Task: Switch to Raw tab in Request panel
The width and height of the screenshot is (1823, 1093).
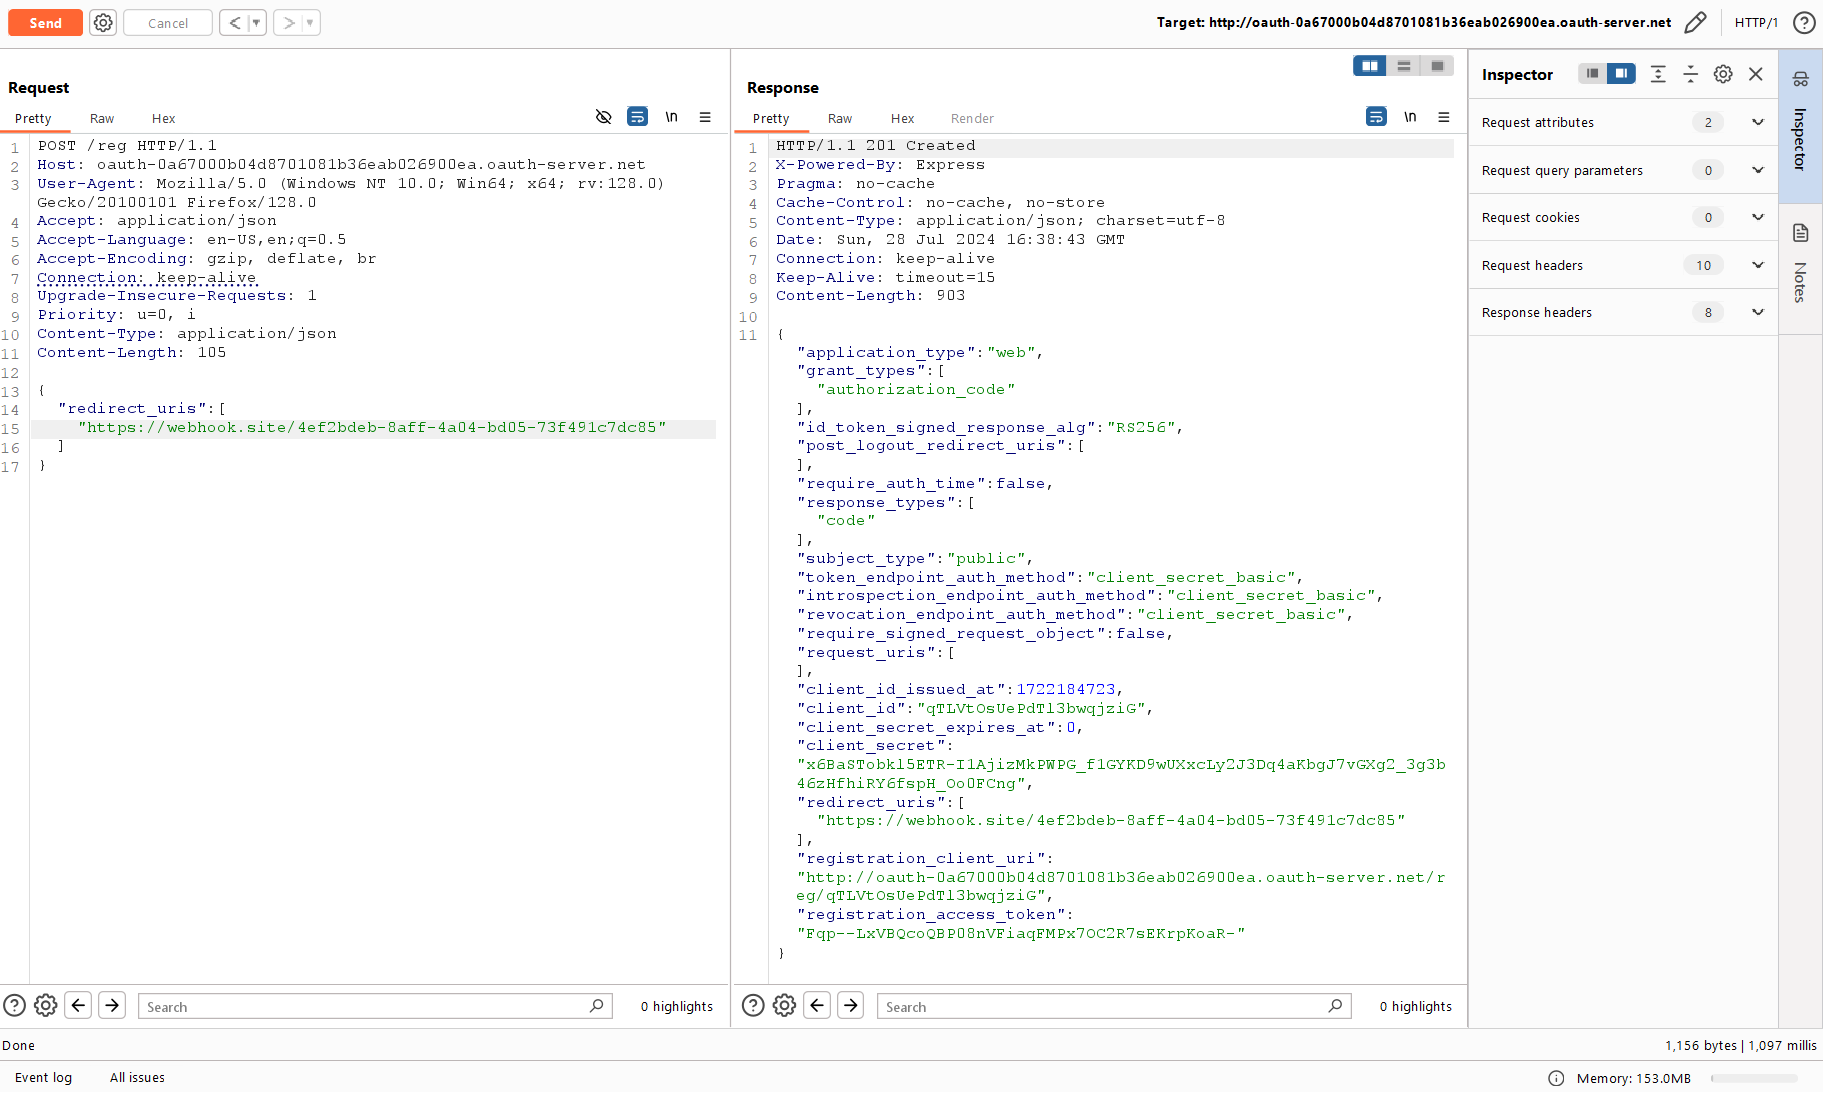Action: [102, 118]
